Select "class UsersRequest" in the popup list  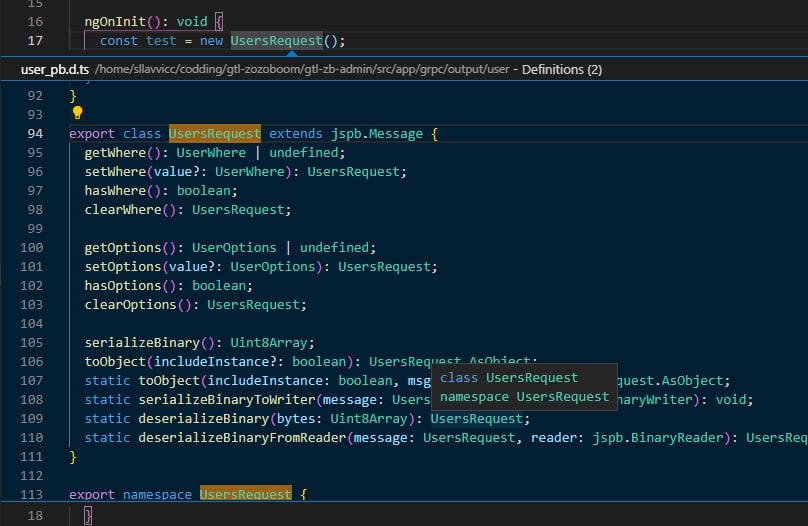coord(509,378)
